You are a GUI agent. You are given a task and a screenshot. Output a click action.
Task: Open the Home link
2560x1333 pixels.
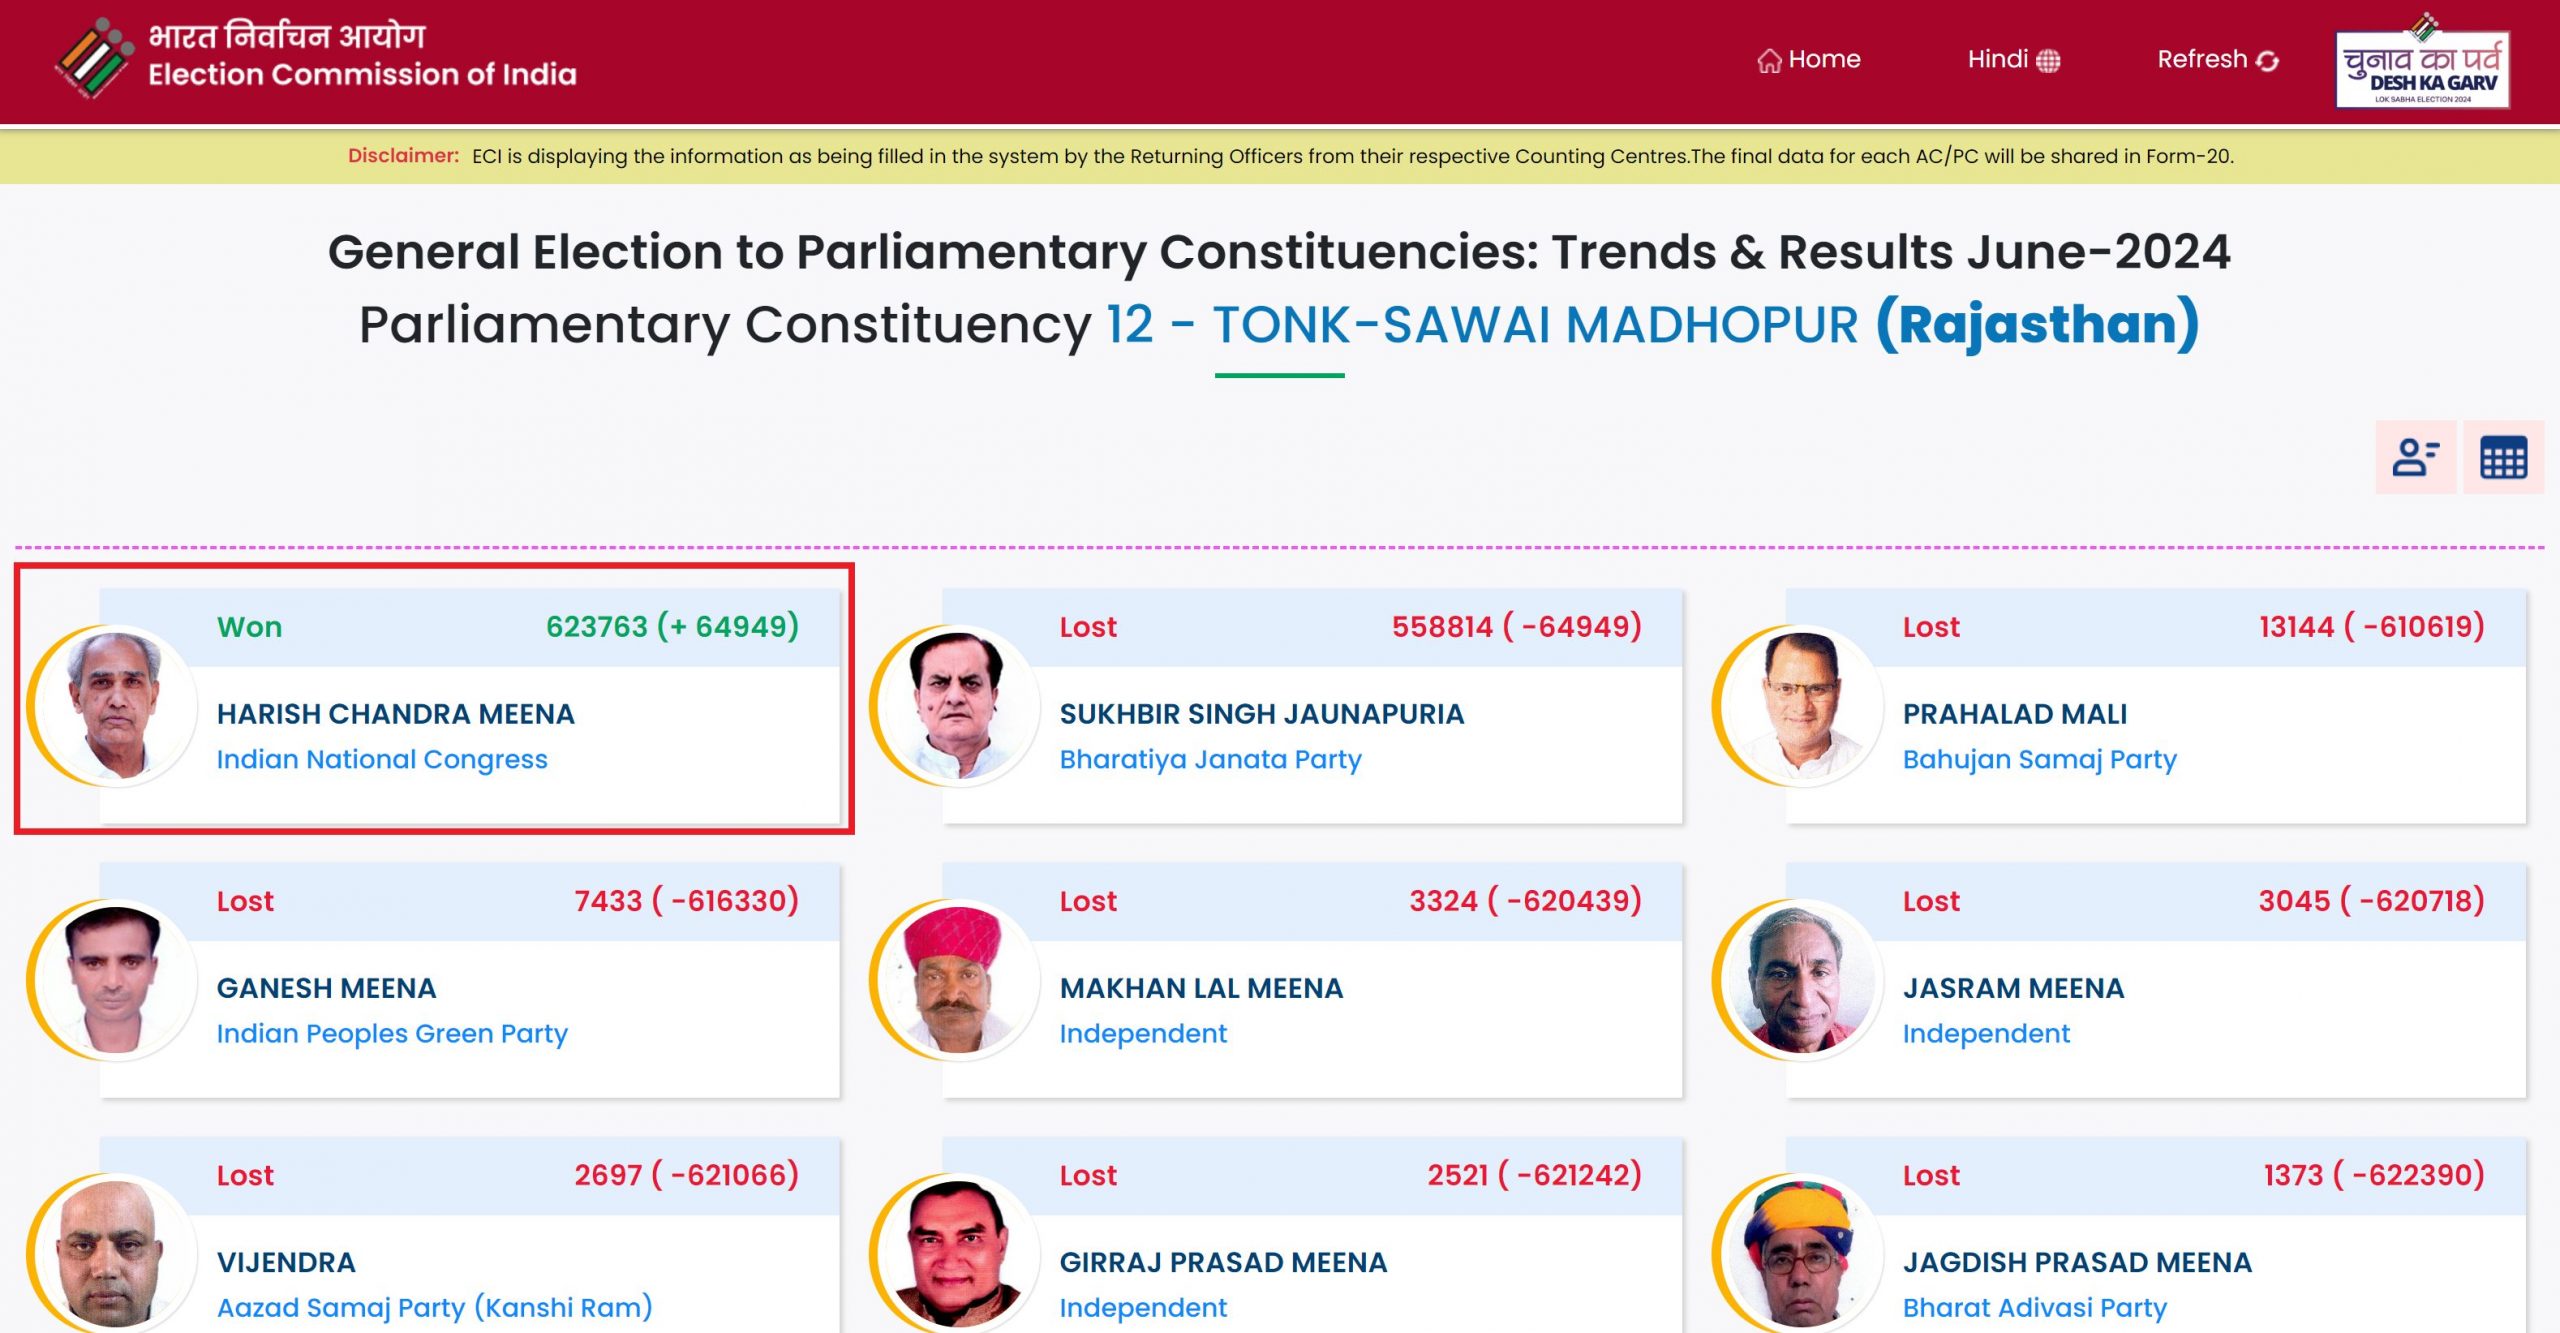pos(1808,59)
